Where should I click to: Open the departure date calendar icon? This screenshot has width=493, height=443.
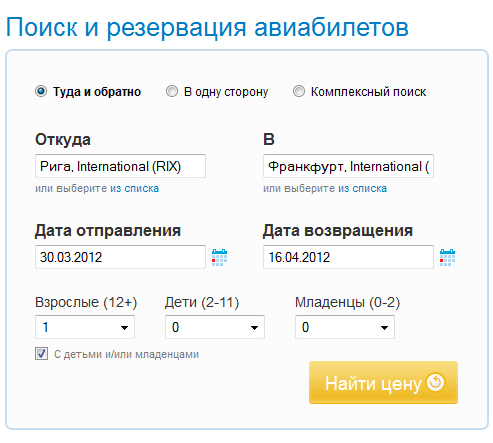point(219,257)
